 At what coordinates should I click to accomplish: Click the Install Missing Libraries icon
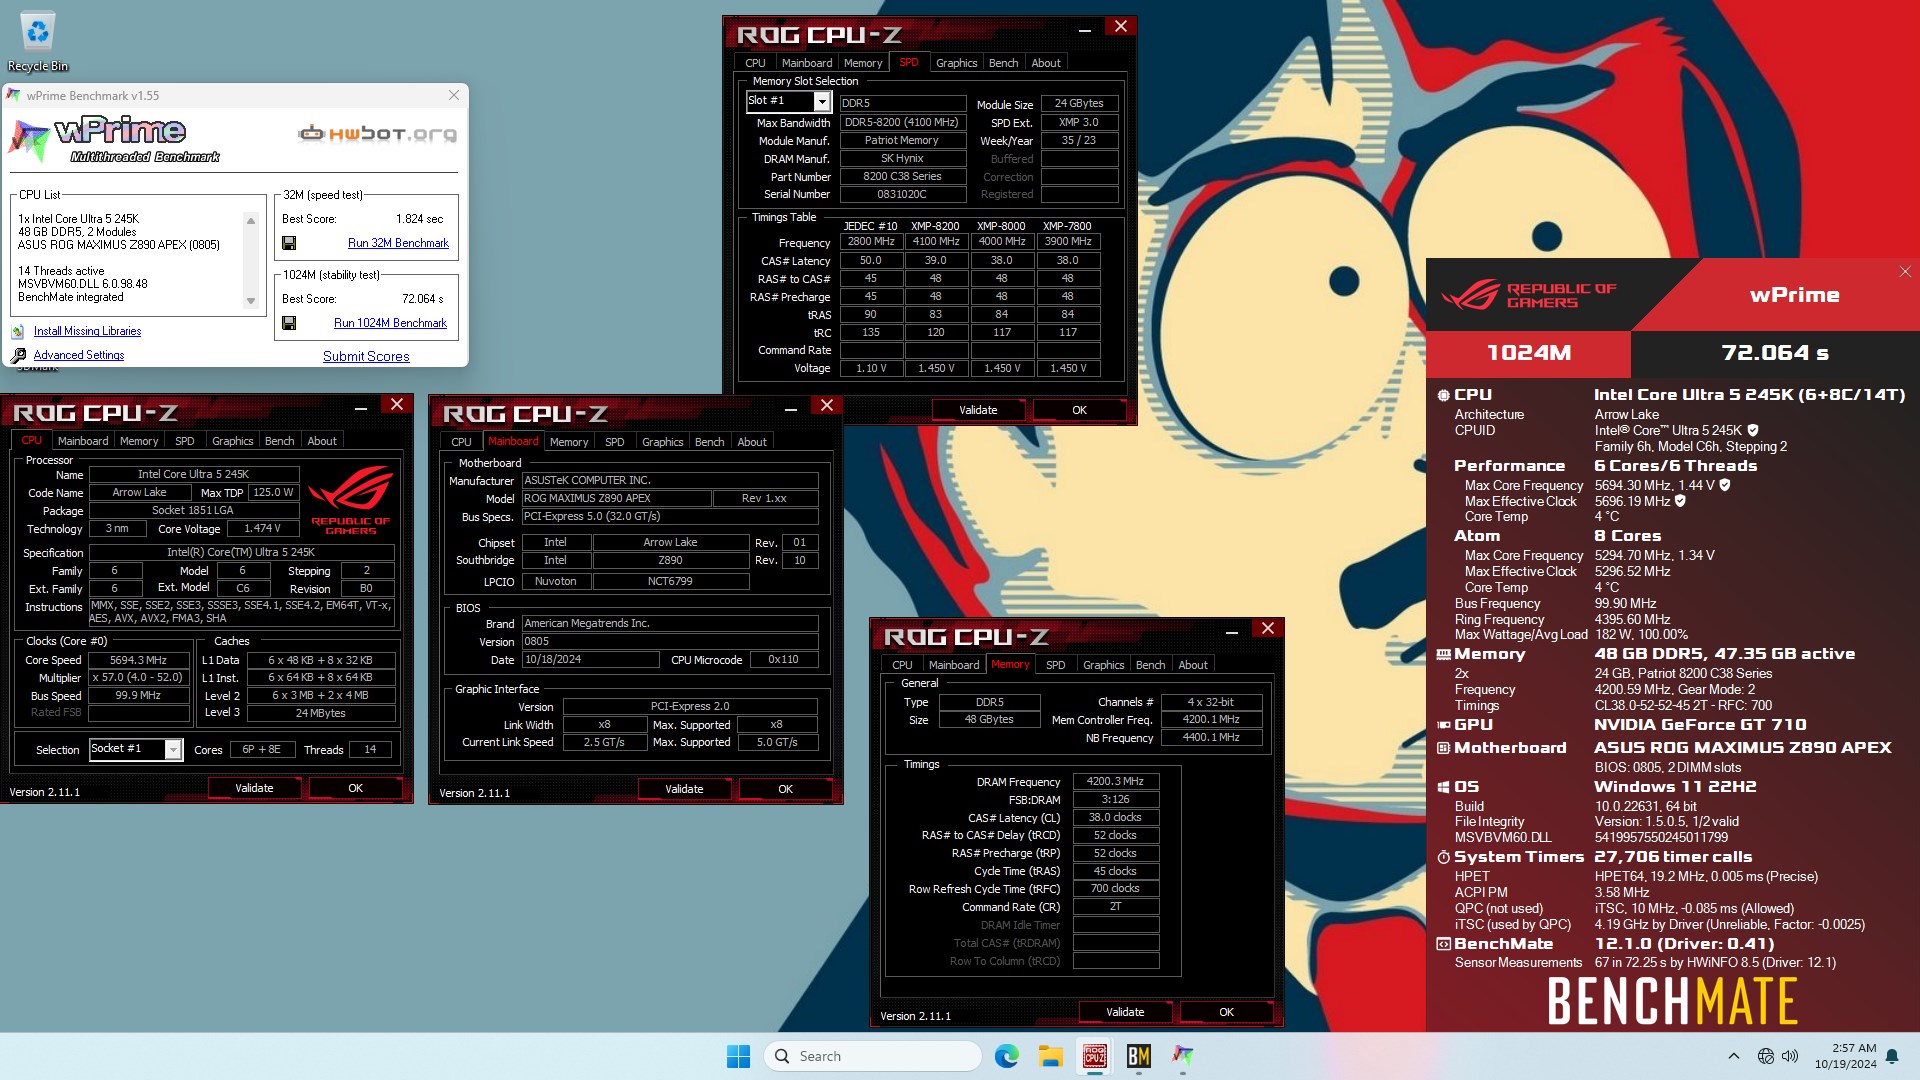pos(18,331)
